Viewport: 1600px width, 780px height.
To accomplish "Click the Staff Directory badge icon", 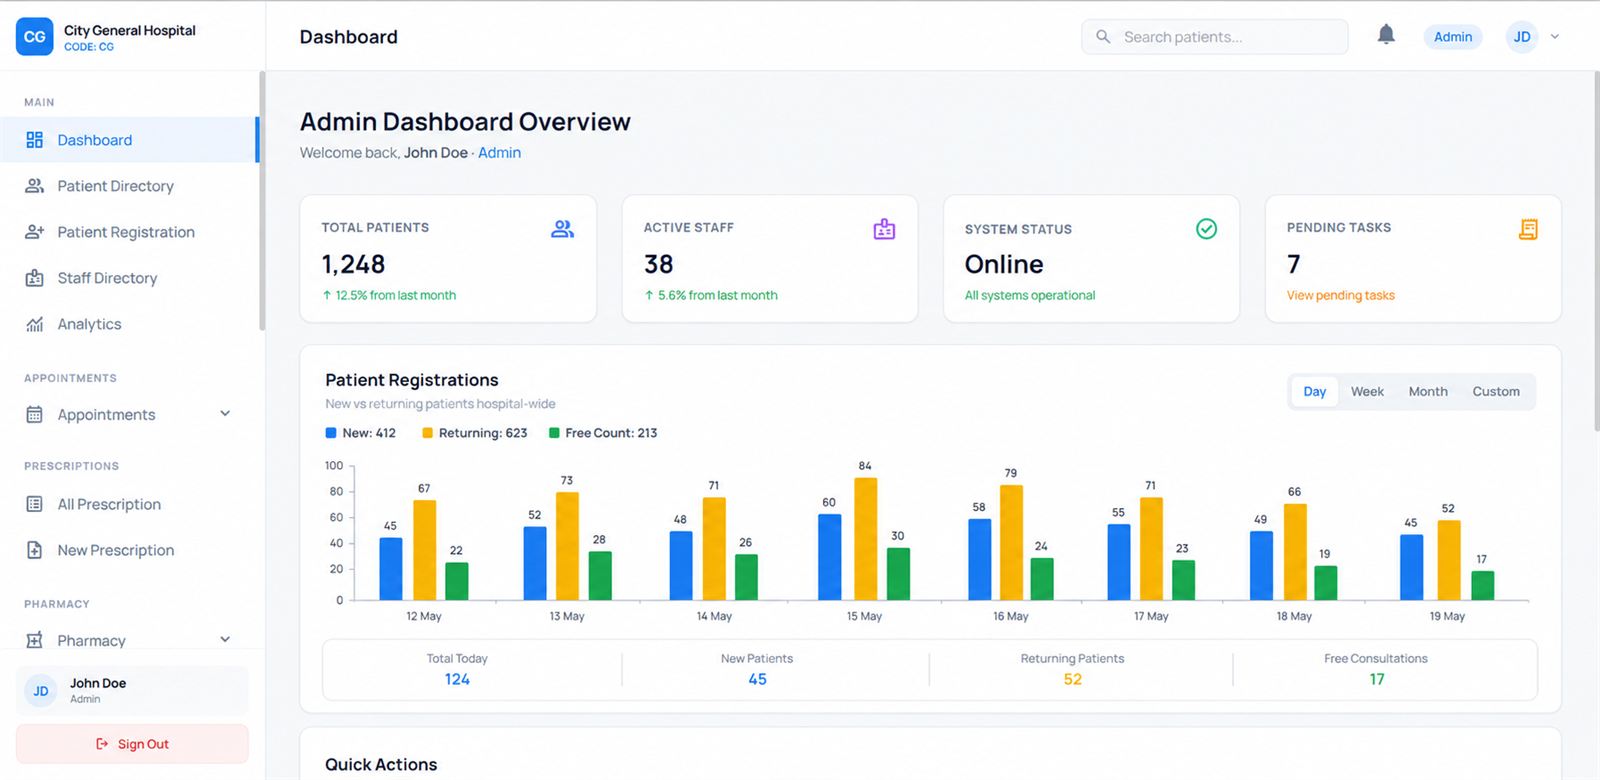I will (x=34, y=278).
